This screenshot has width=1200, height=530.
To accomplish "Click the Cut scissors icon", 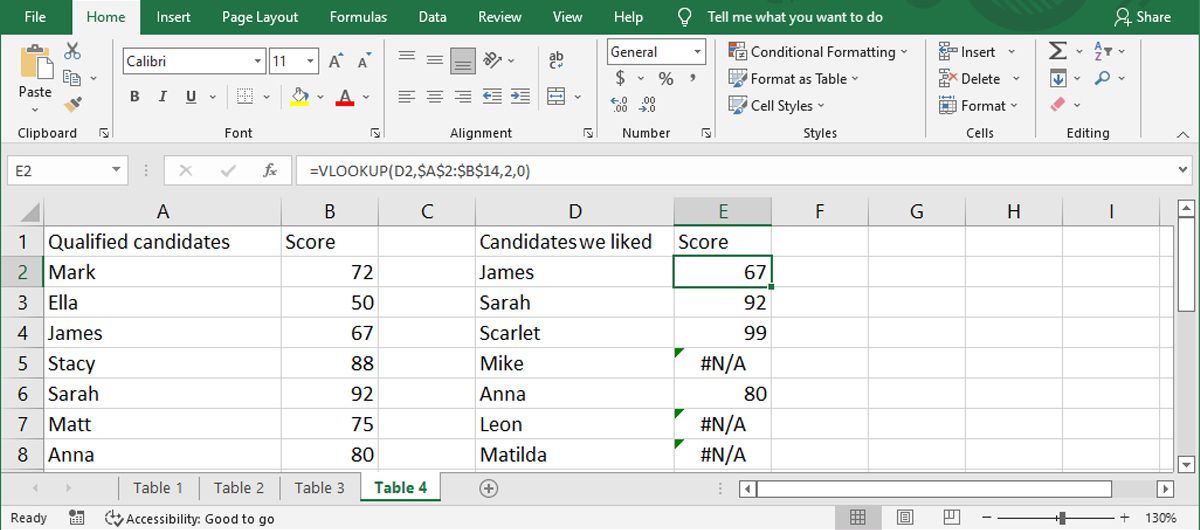I will coord(72,52).
